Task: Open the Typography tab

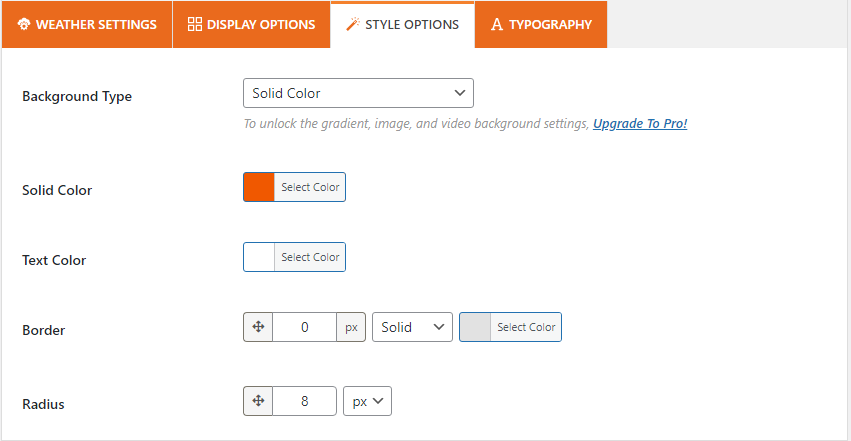Action: tap(541, 24)
